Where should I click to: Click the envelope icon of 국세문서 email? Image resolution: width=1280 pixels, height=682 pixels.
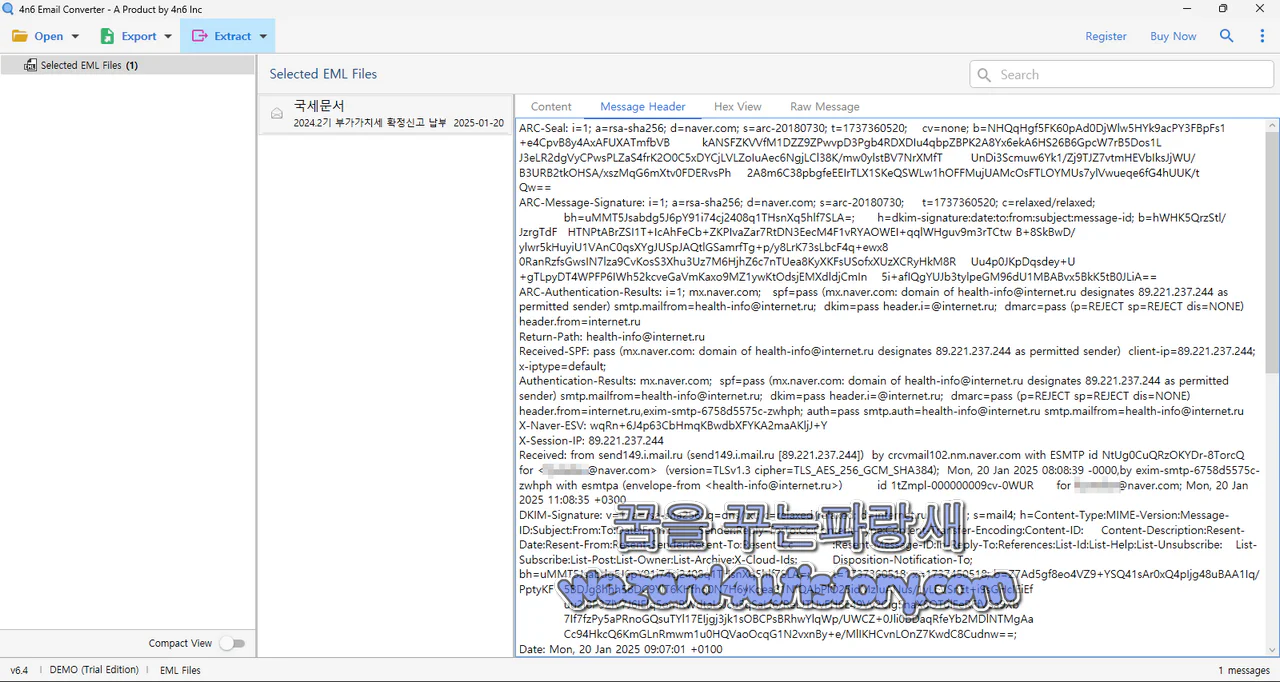[277, 114]
